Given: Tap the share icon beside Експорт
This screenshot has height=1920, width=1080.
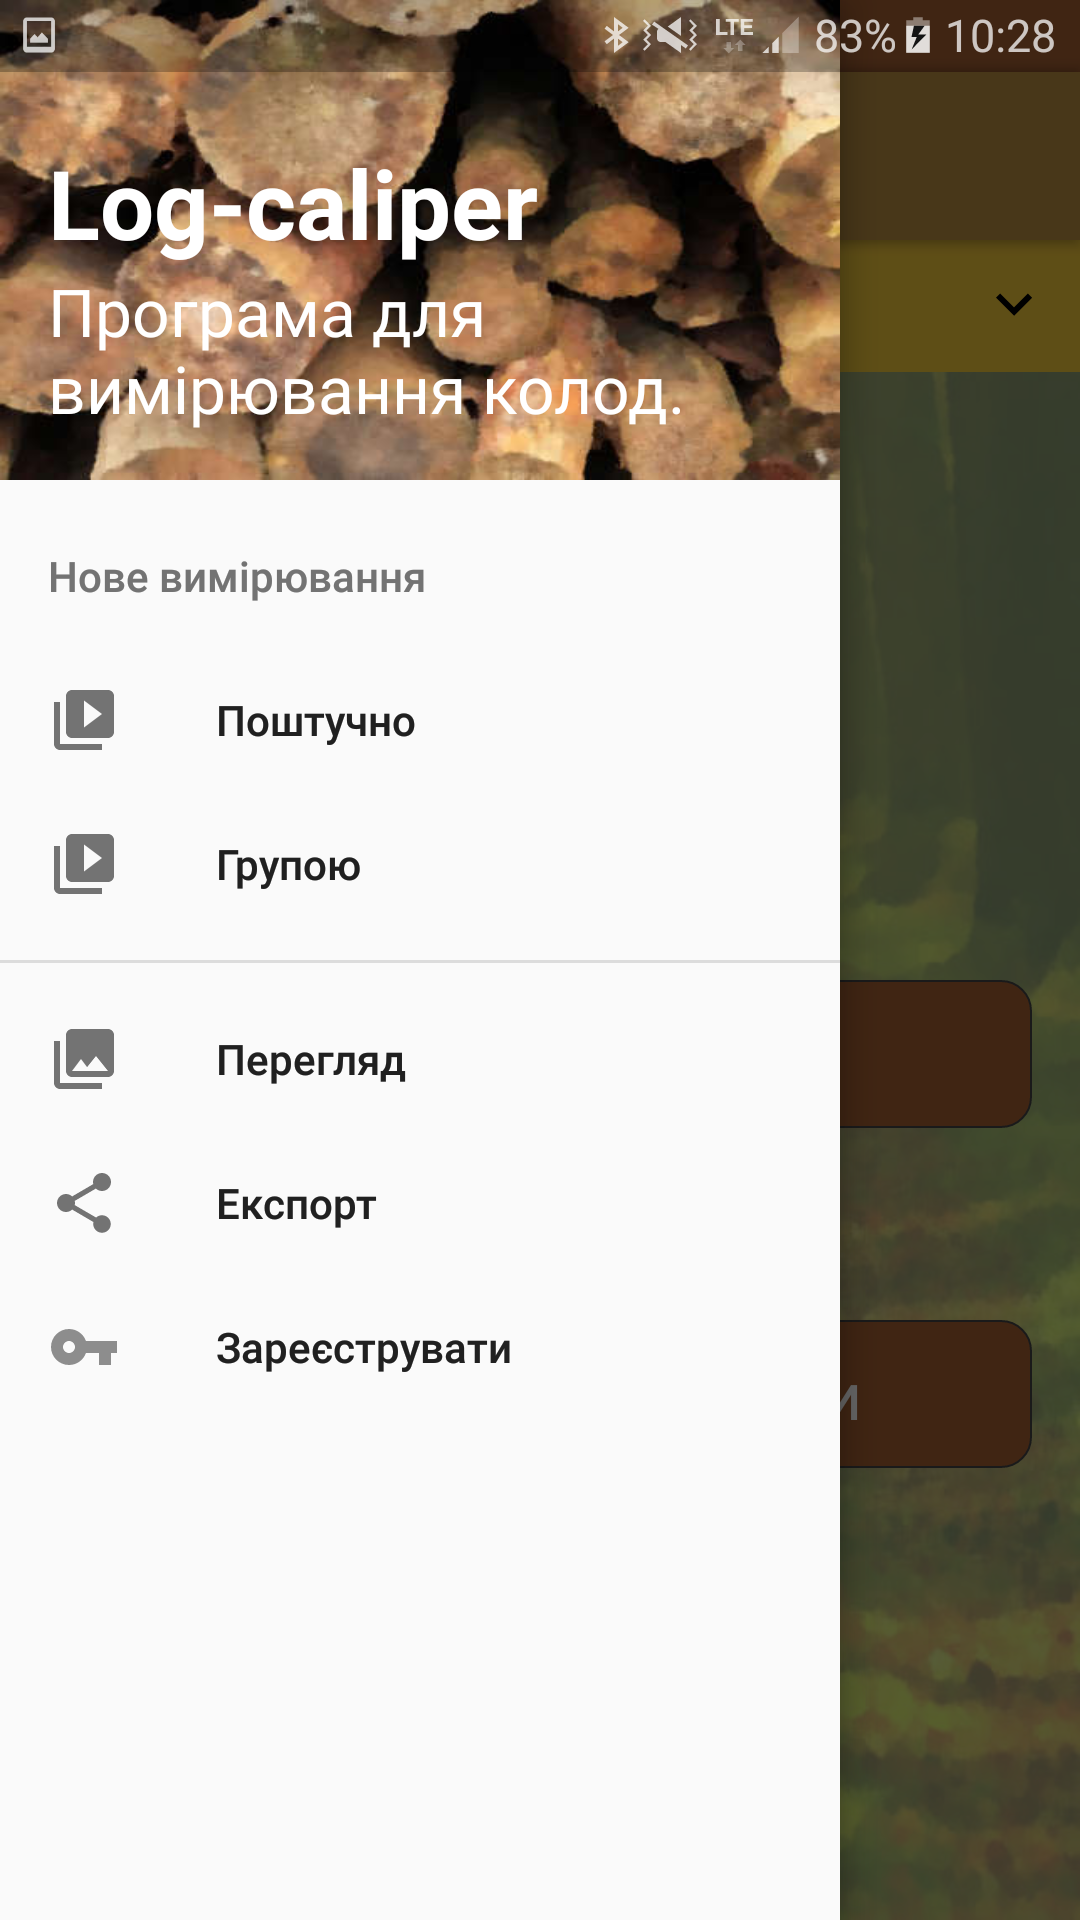Looking at the screenshot, I should (84, 1203).
